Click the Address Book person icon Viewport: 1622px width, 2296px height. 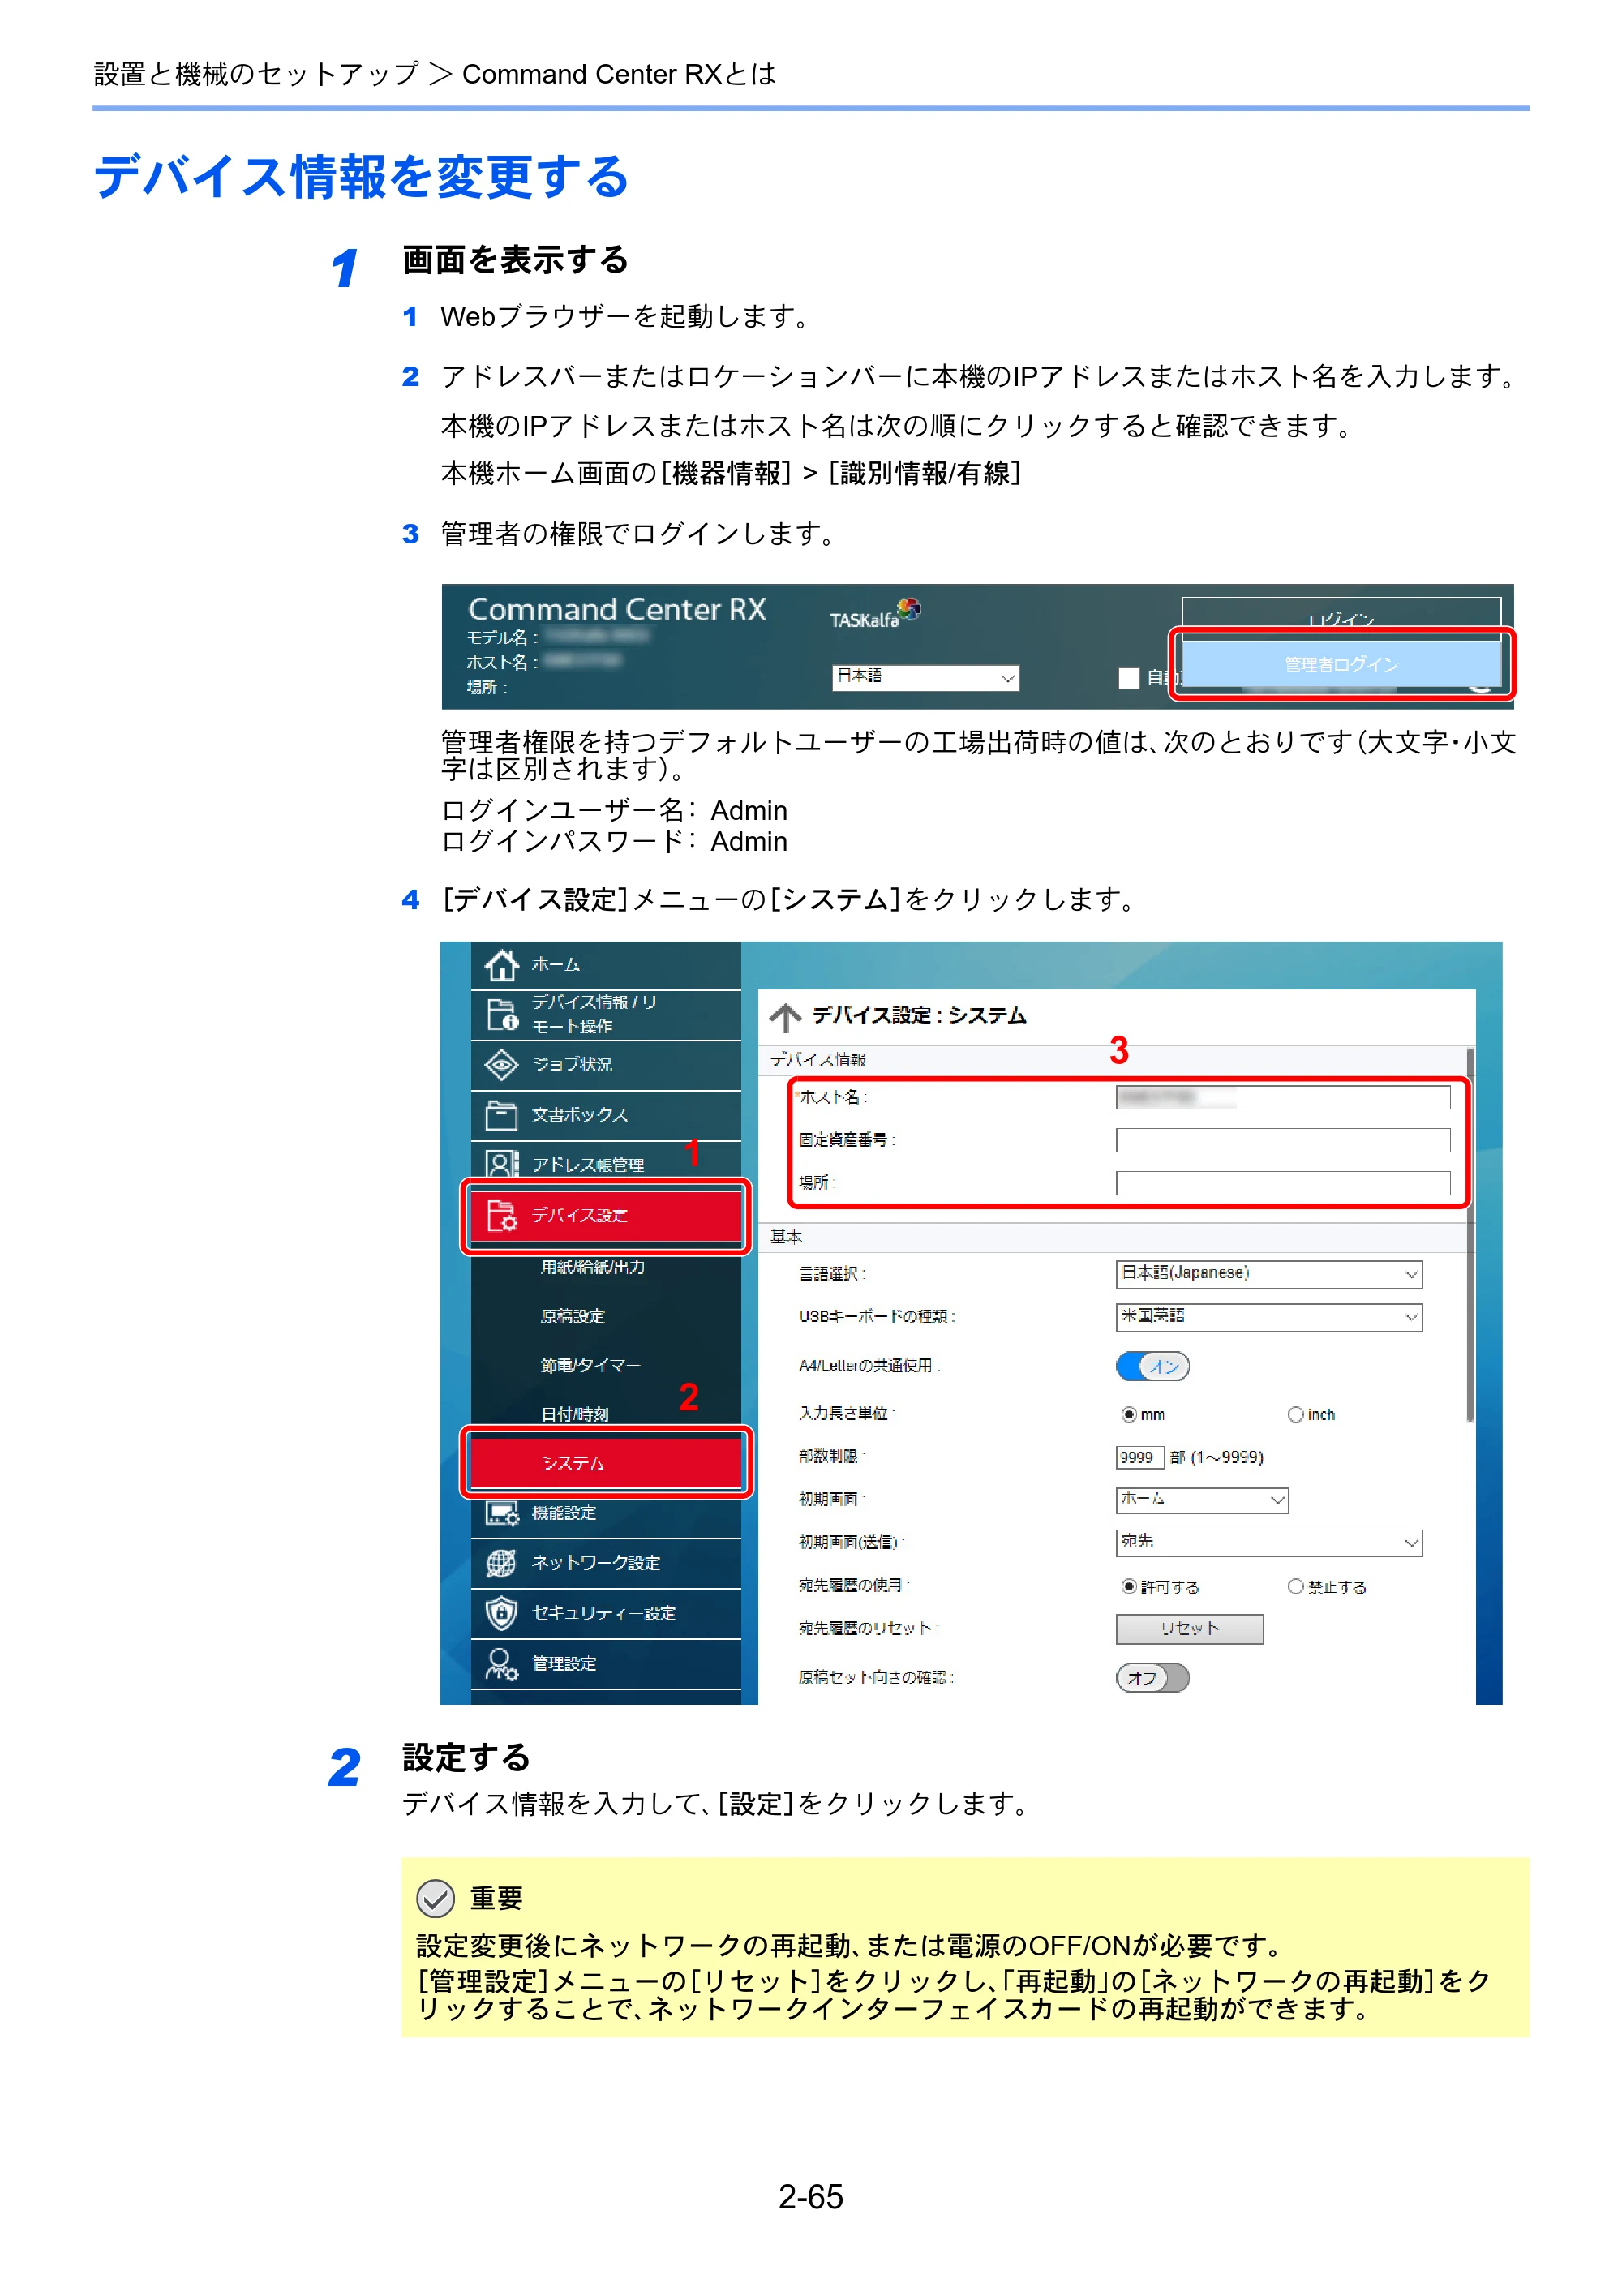[501, 1164]
